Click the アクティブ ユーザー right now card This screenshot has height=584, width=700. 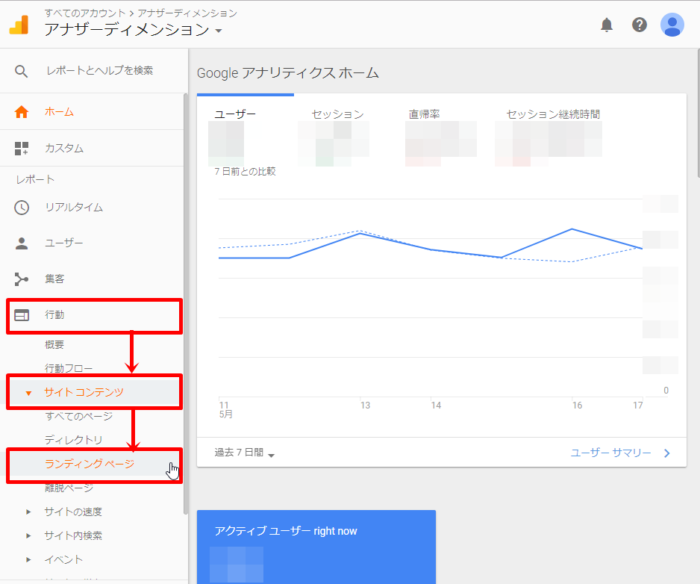[x=316, y=547]
